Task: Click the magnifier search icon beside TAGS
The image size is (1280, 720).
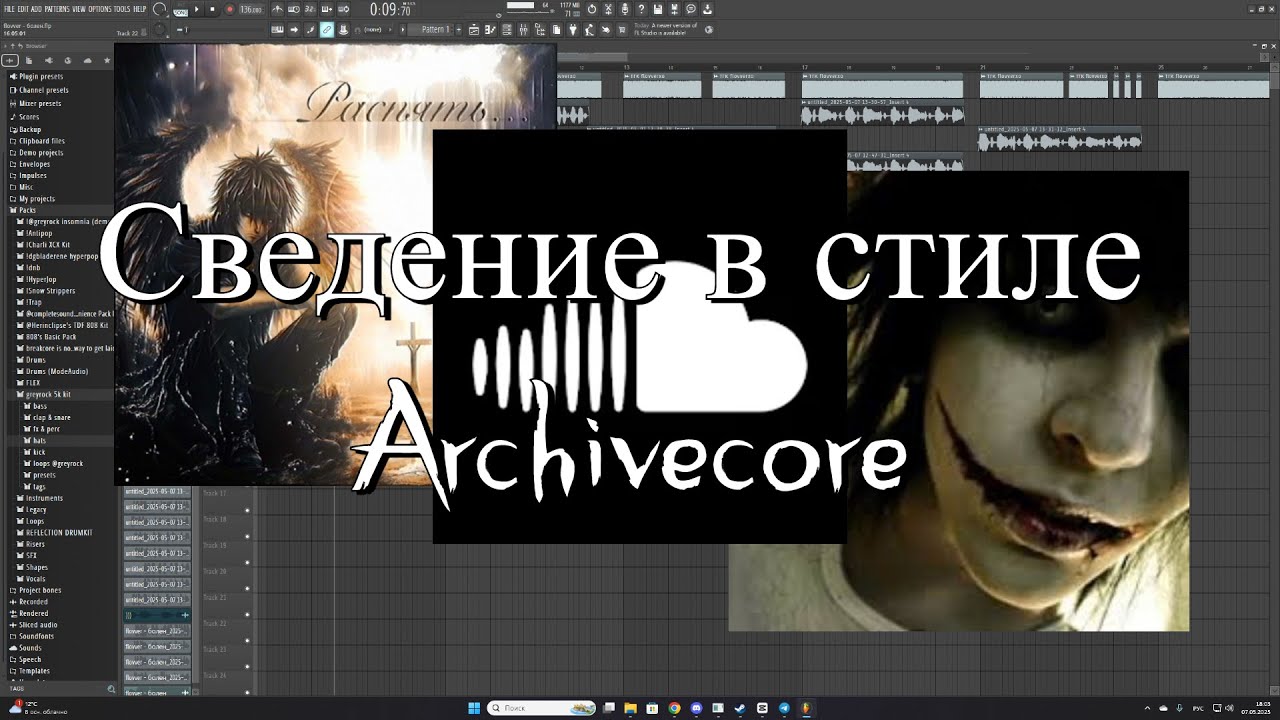Action: 111,688
